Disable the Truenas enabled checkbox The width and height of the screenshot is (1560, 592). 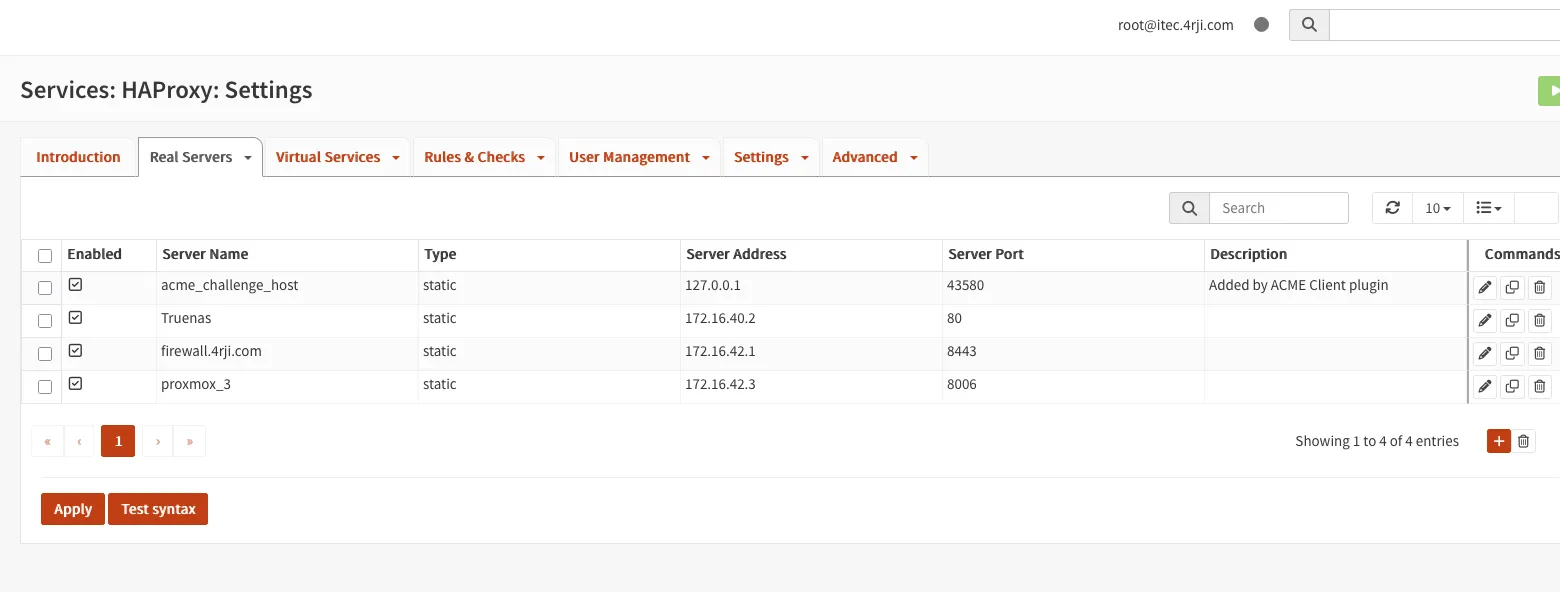click(x=76, y=318)
